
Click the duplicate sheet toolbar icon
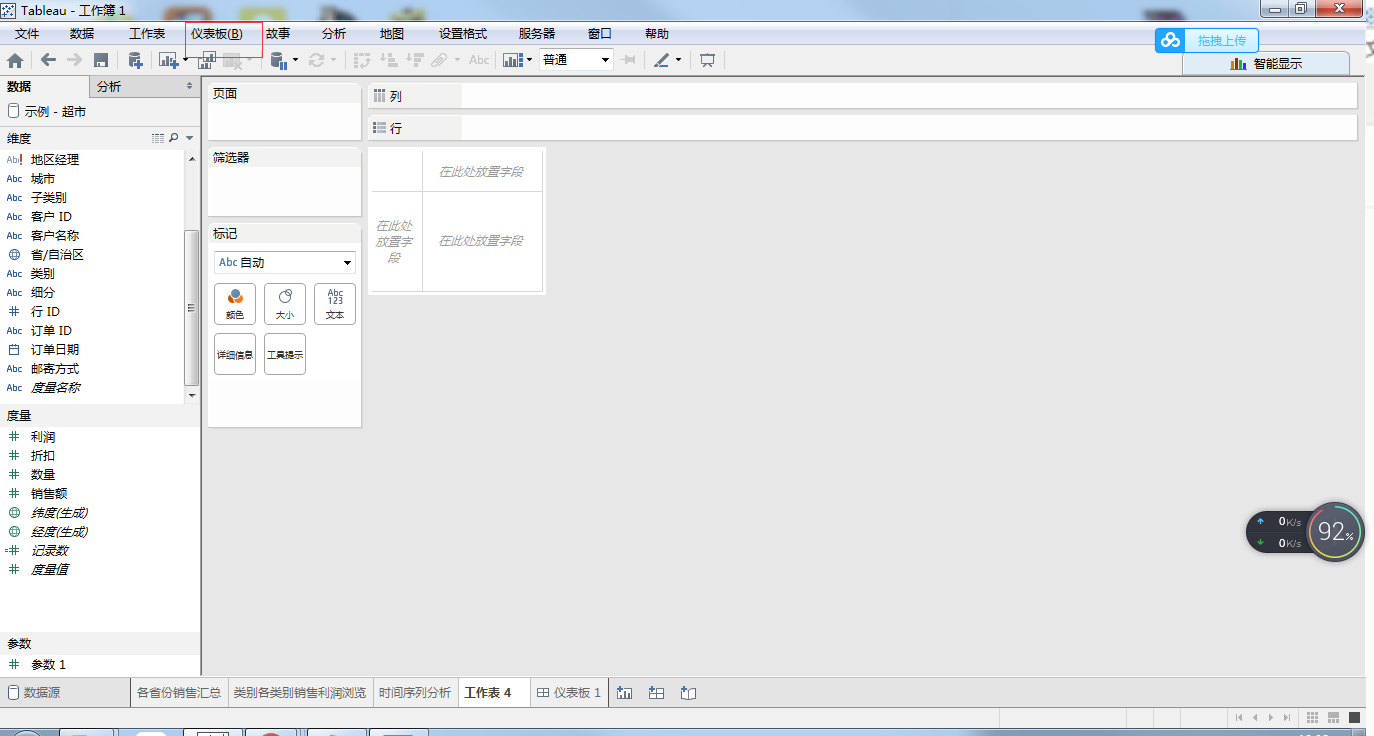[207, 60]
